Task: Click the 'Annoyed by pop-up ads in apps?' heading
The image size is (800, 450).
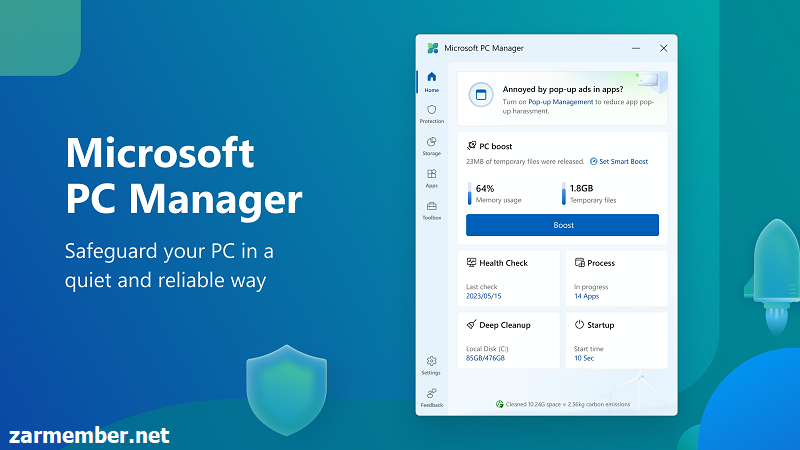Action: [563, 89]
